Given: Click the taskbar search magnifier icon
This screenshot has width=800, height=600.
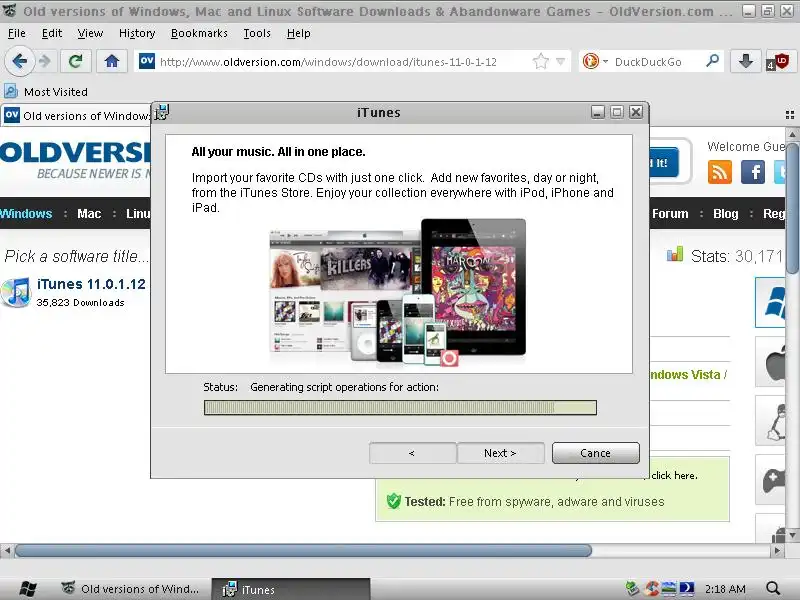Looking at the screenshot, I should tap(773, 589).
